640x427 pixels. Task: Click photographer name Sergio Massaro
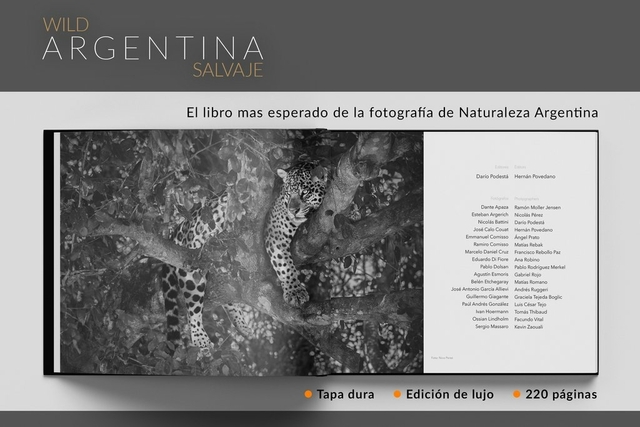(491, 327)
